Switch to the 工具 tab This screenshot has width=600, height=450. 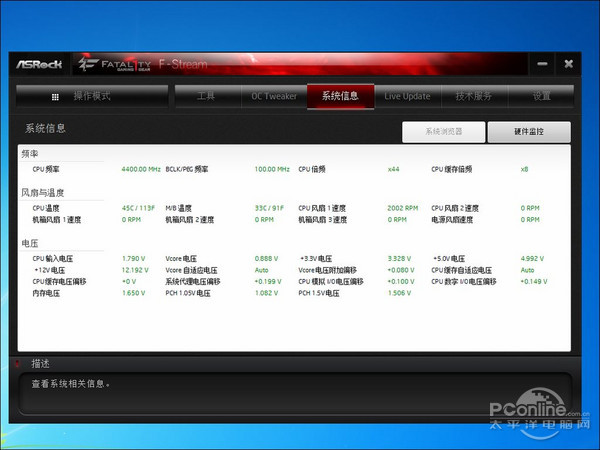coord(208,96)
